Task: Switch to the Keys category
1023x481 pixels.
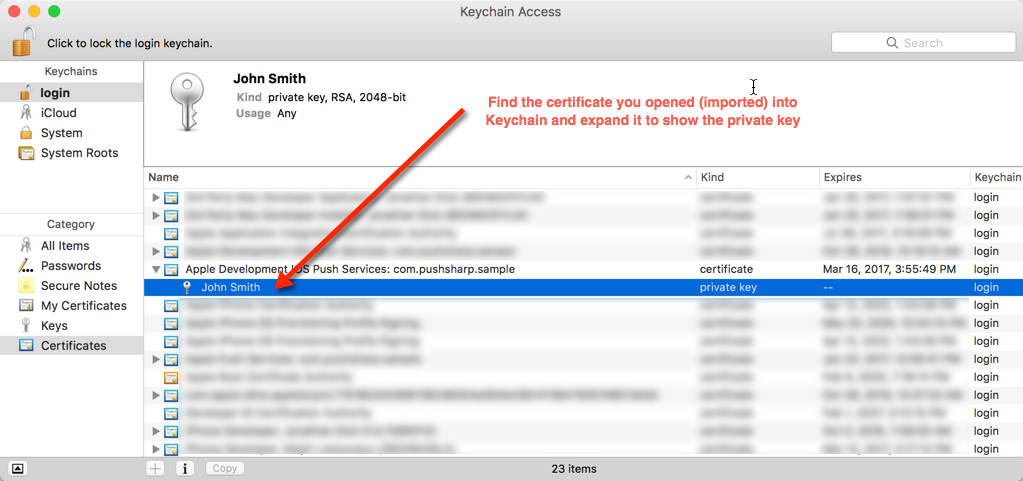Action: (72, 326)
